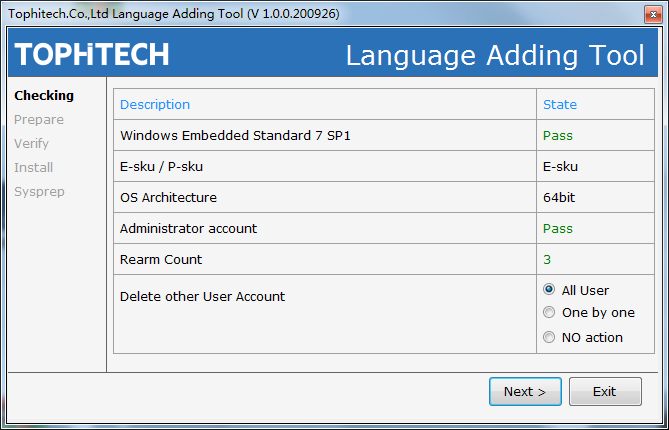669x430 pixels.
Task: Click the State column header
Action: [x=560, y=105]
